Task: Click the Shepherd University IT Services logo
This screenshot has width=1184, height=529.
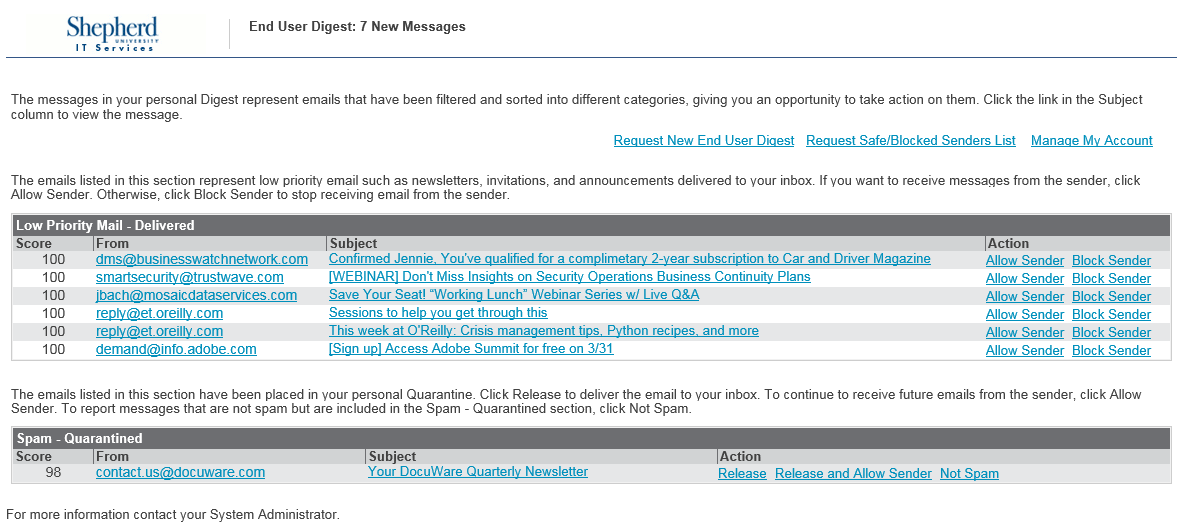Action: tap(115, 33)
